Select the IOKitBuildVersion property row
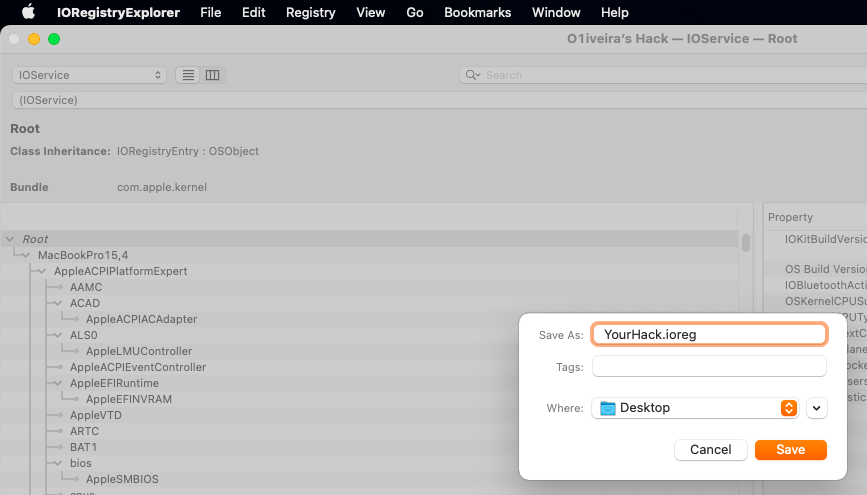Screen dimensions: 867x495 (x=825, y=239)
